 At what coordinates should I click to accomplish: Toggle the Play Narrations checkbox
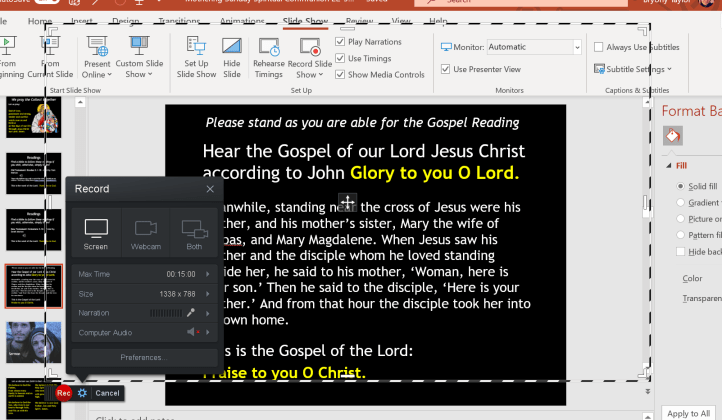coord(342,43)
